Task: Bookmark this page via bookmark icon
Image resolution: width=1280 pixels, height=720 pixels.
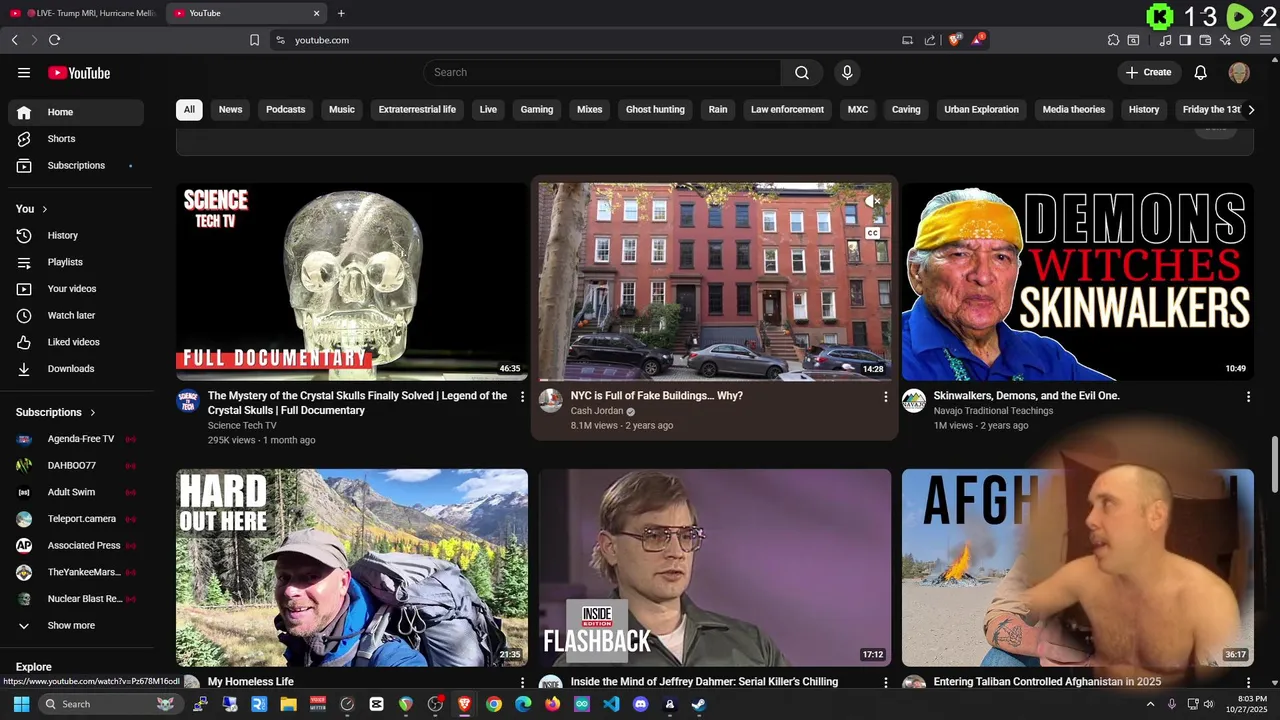Action: (x=254, y=40)
